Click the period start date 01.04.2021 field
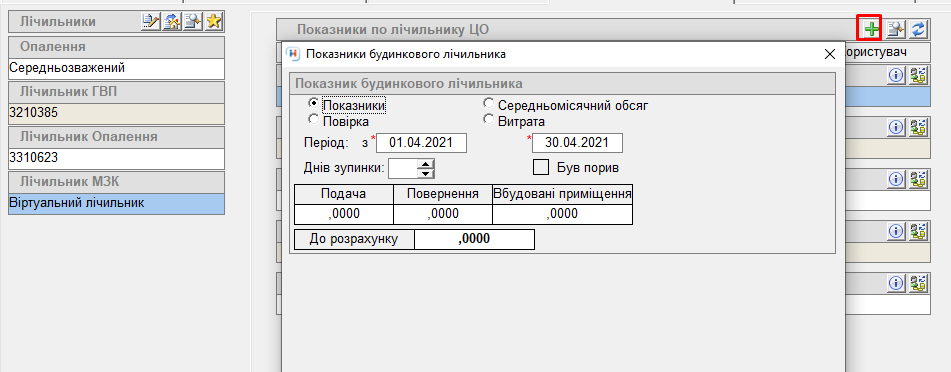The image size is (951, 372). coord(422,143)
